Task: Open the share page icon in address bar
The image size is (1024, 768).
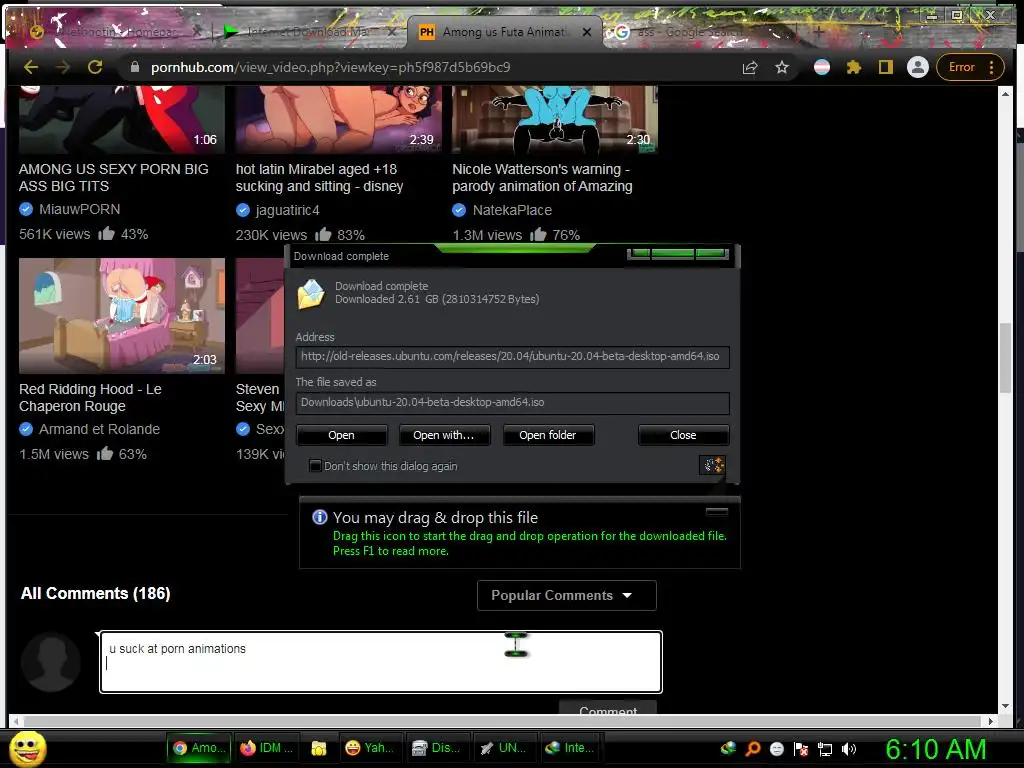Action: tap(750, 67)
